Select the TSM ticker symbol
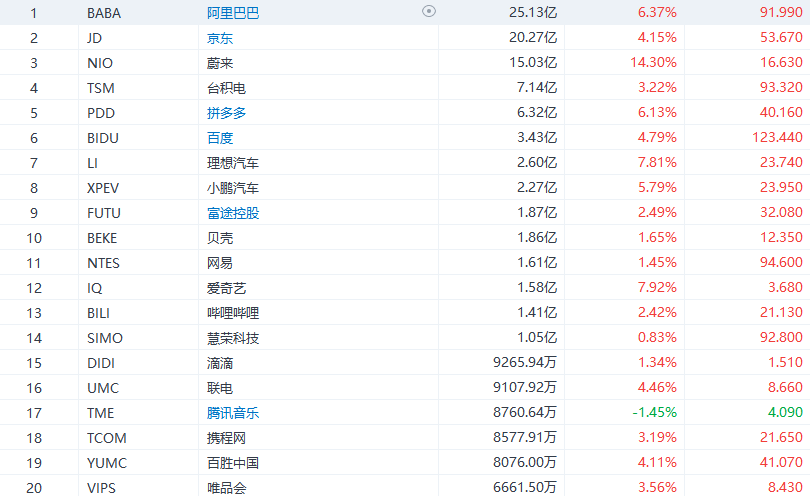Screen dimensions: 810x496 click(x=101, y=88)
